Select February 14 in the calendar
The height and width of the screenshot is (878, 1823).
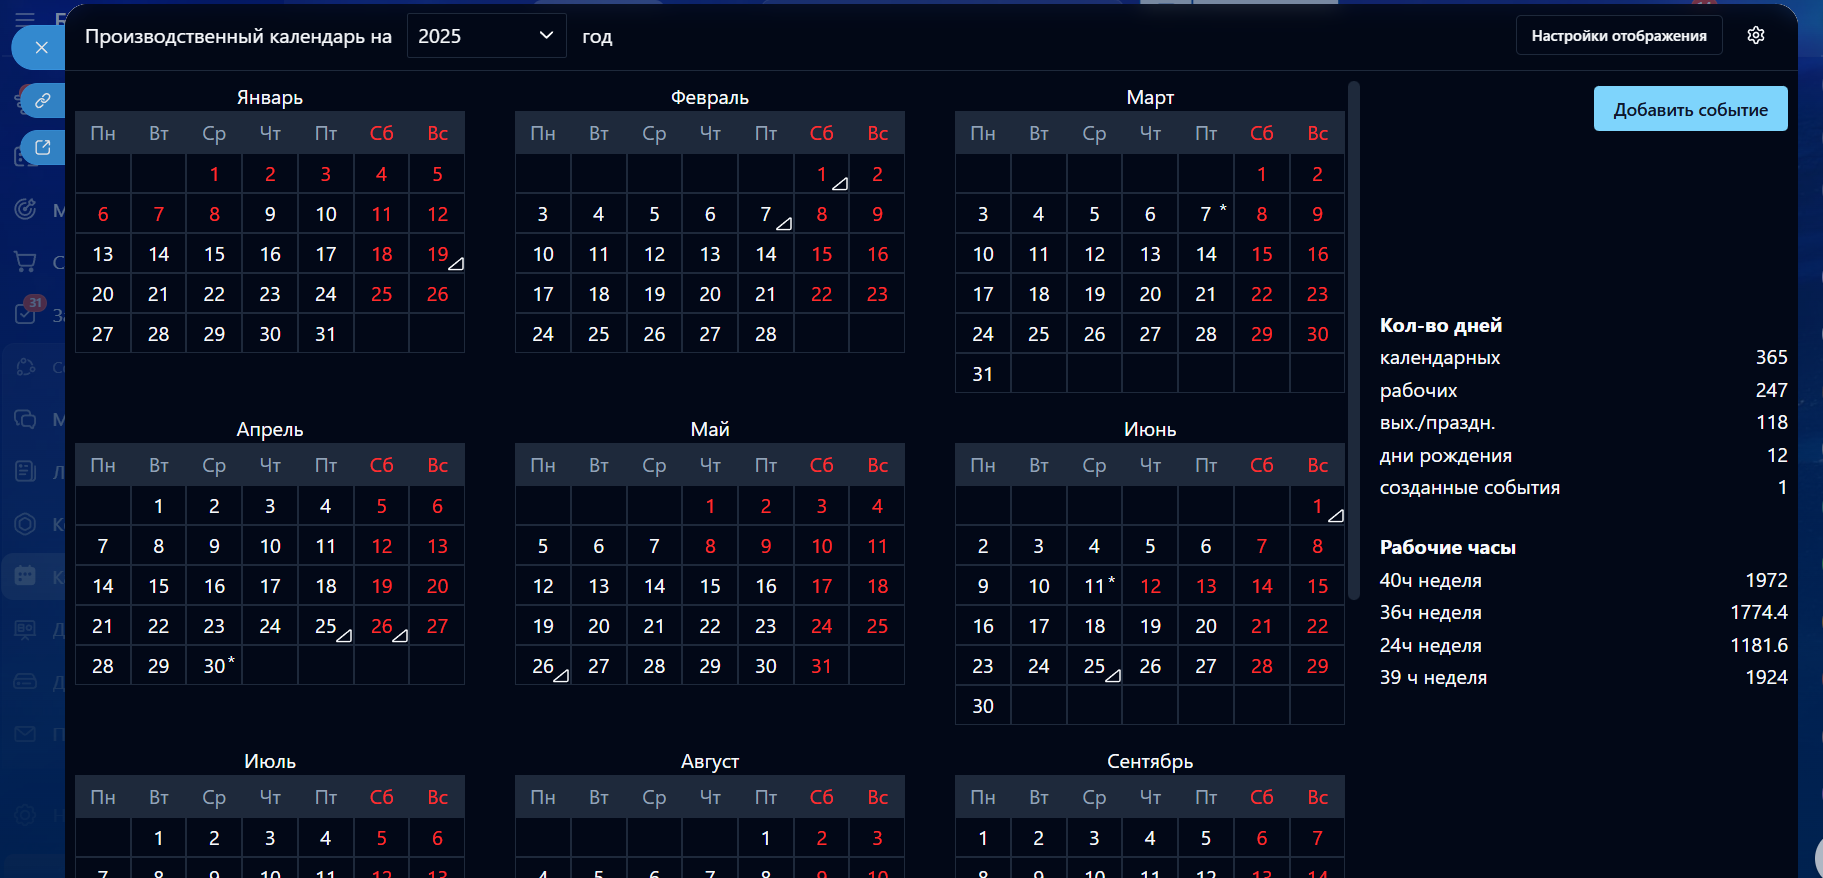tap(766, 254)
